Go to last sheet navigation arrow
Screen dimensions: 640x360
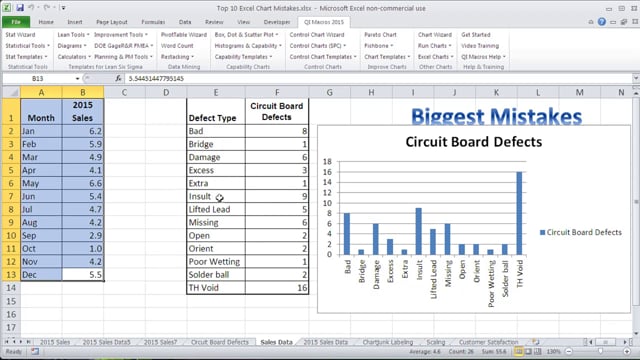[x=28, y=342]
